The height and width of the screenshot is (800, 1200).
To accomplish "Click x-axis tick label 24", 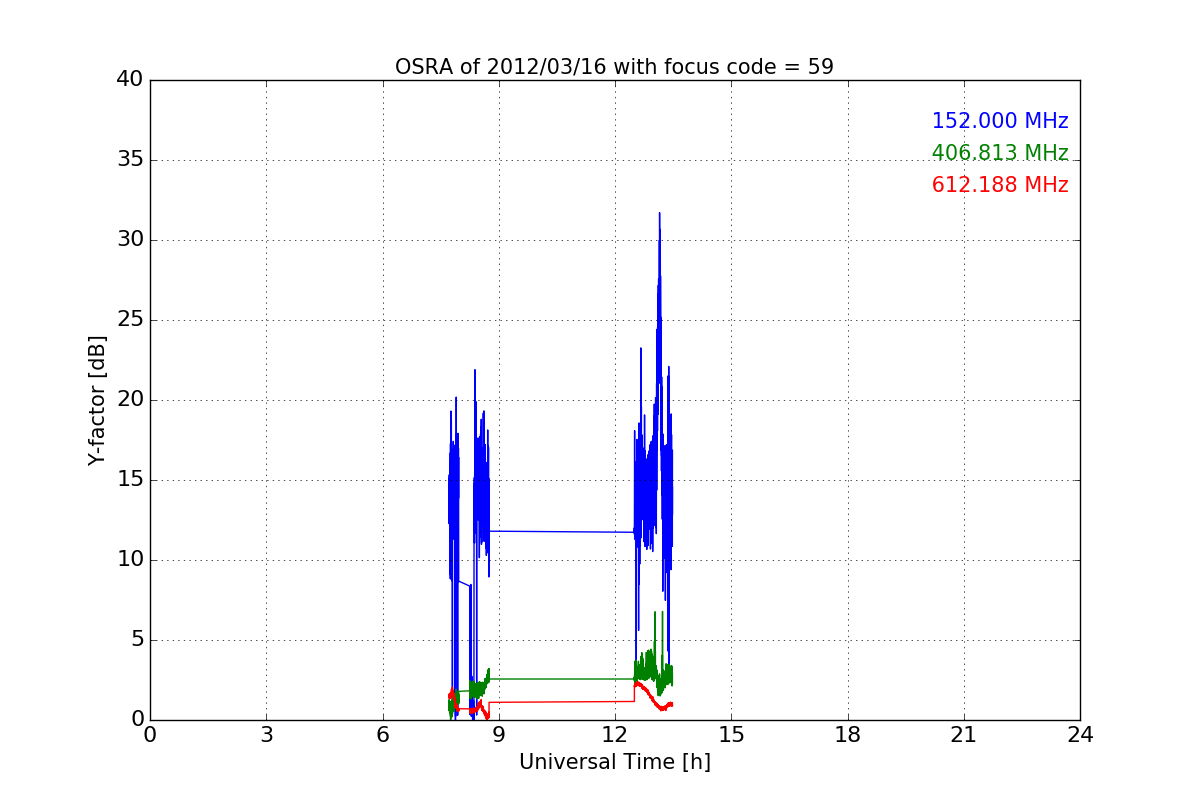I will coord(1080,734).
